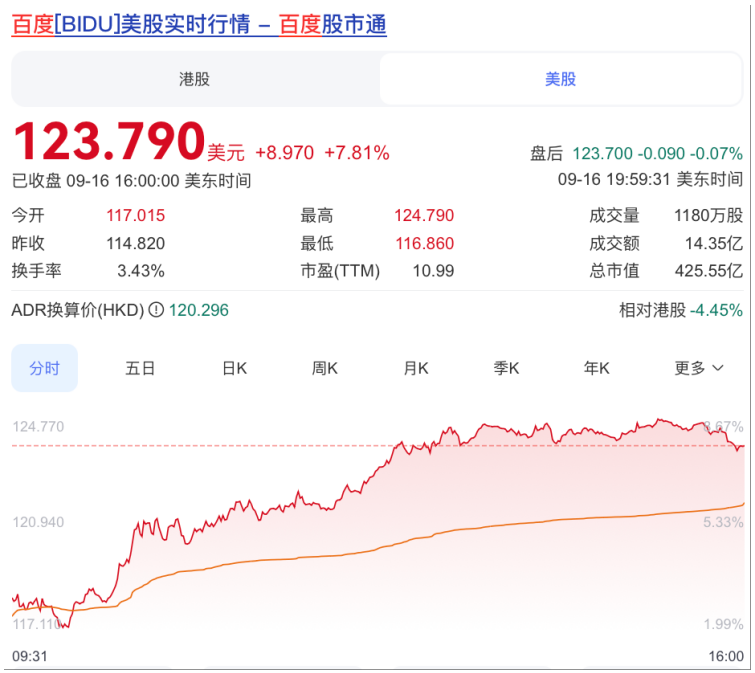Show the 日K candlestick chart
The width and height of the screenshot is (755, 673).
pos(234,368)
